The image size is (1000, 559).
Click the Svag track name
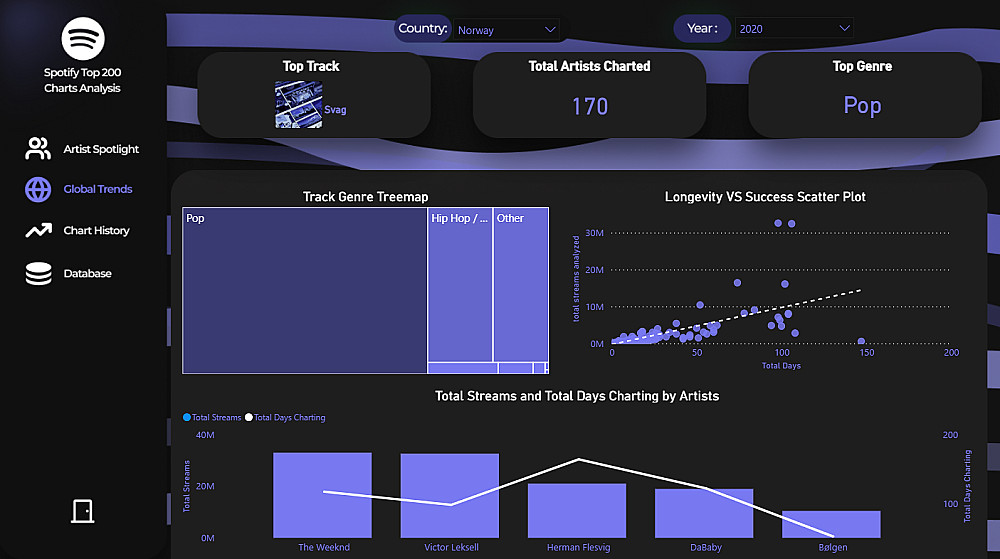point(335,110)
